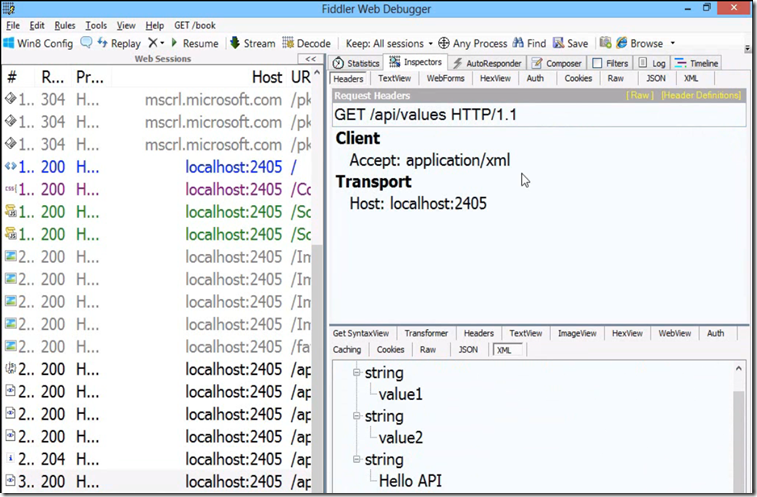Open the Tools menu
This screenshot has width=757, height=497.
96,26
